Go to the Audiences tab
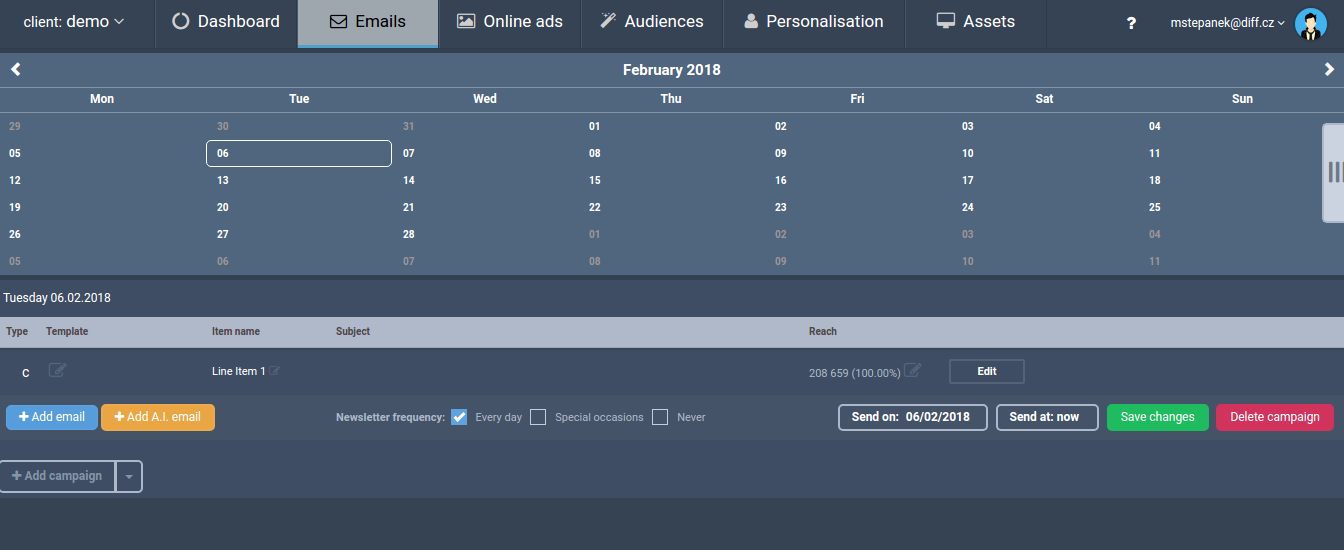Image resolution: width=1344 pixels, height=550 pixels. [x=652, y=23]
